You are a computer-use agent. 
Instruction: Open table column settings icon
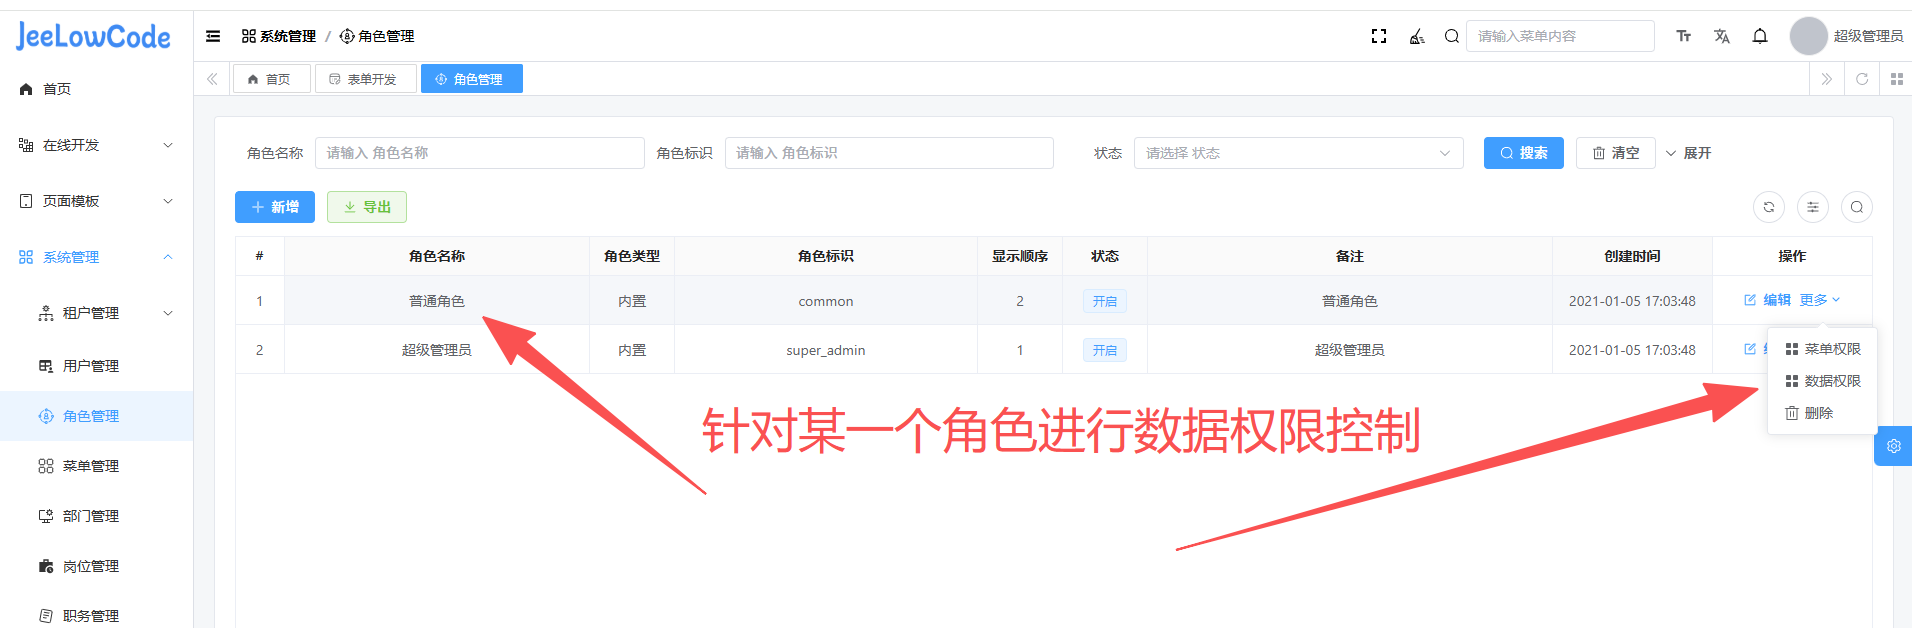point(1813,207)
